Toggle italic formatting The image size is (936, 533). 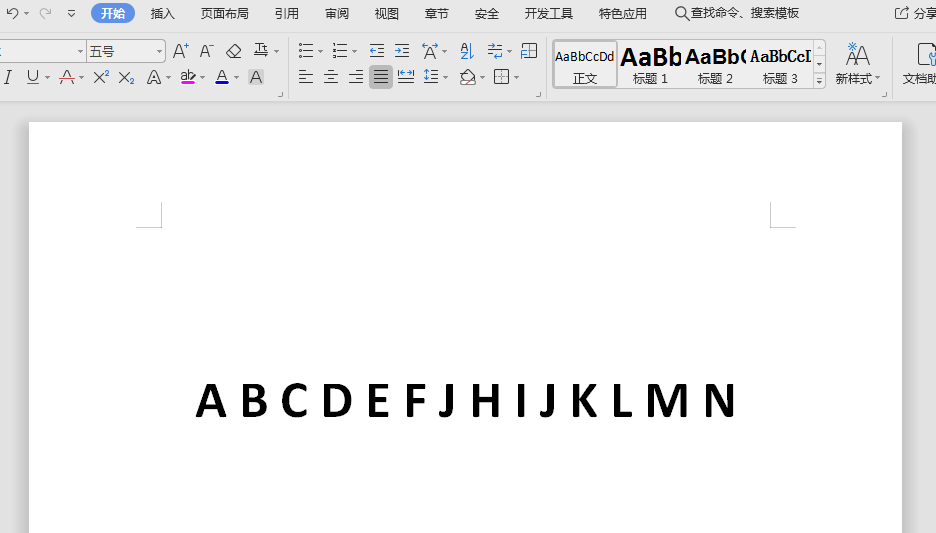[8, 77]
